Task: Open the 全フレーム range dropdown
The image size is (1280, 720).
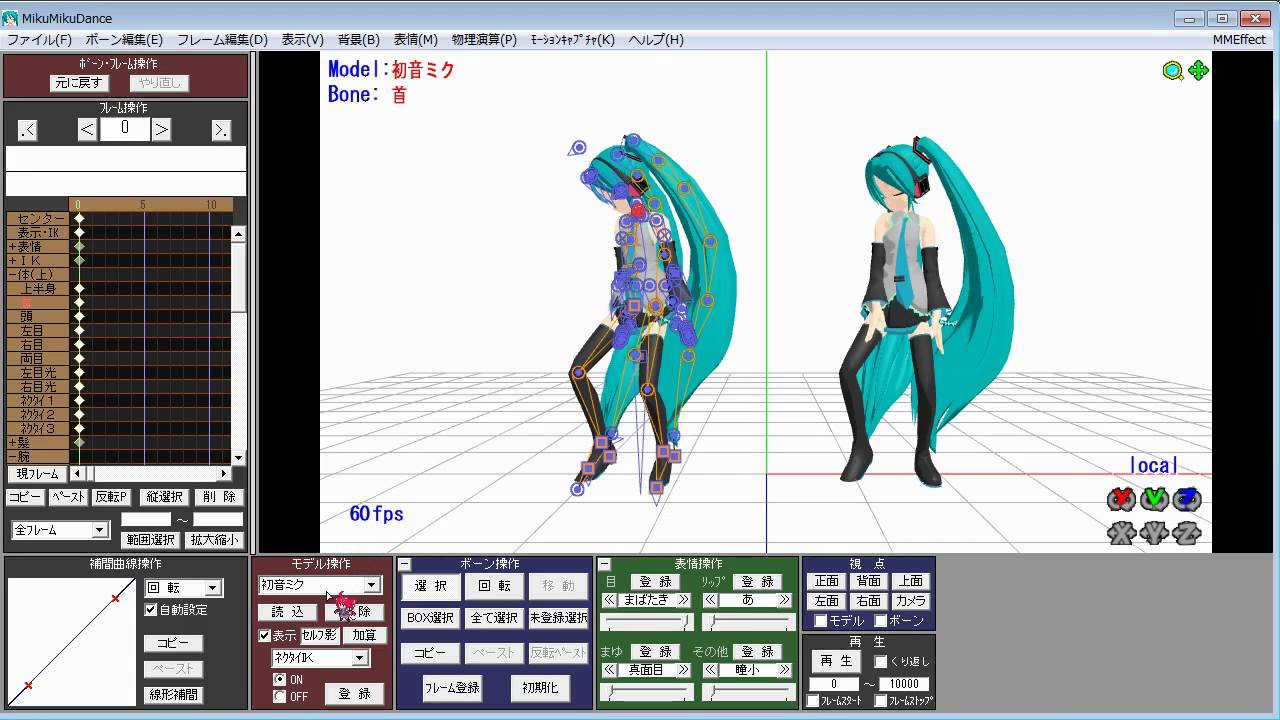Action: [99, 530]
